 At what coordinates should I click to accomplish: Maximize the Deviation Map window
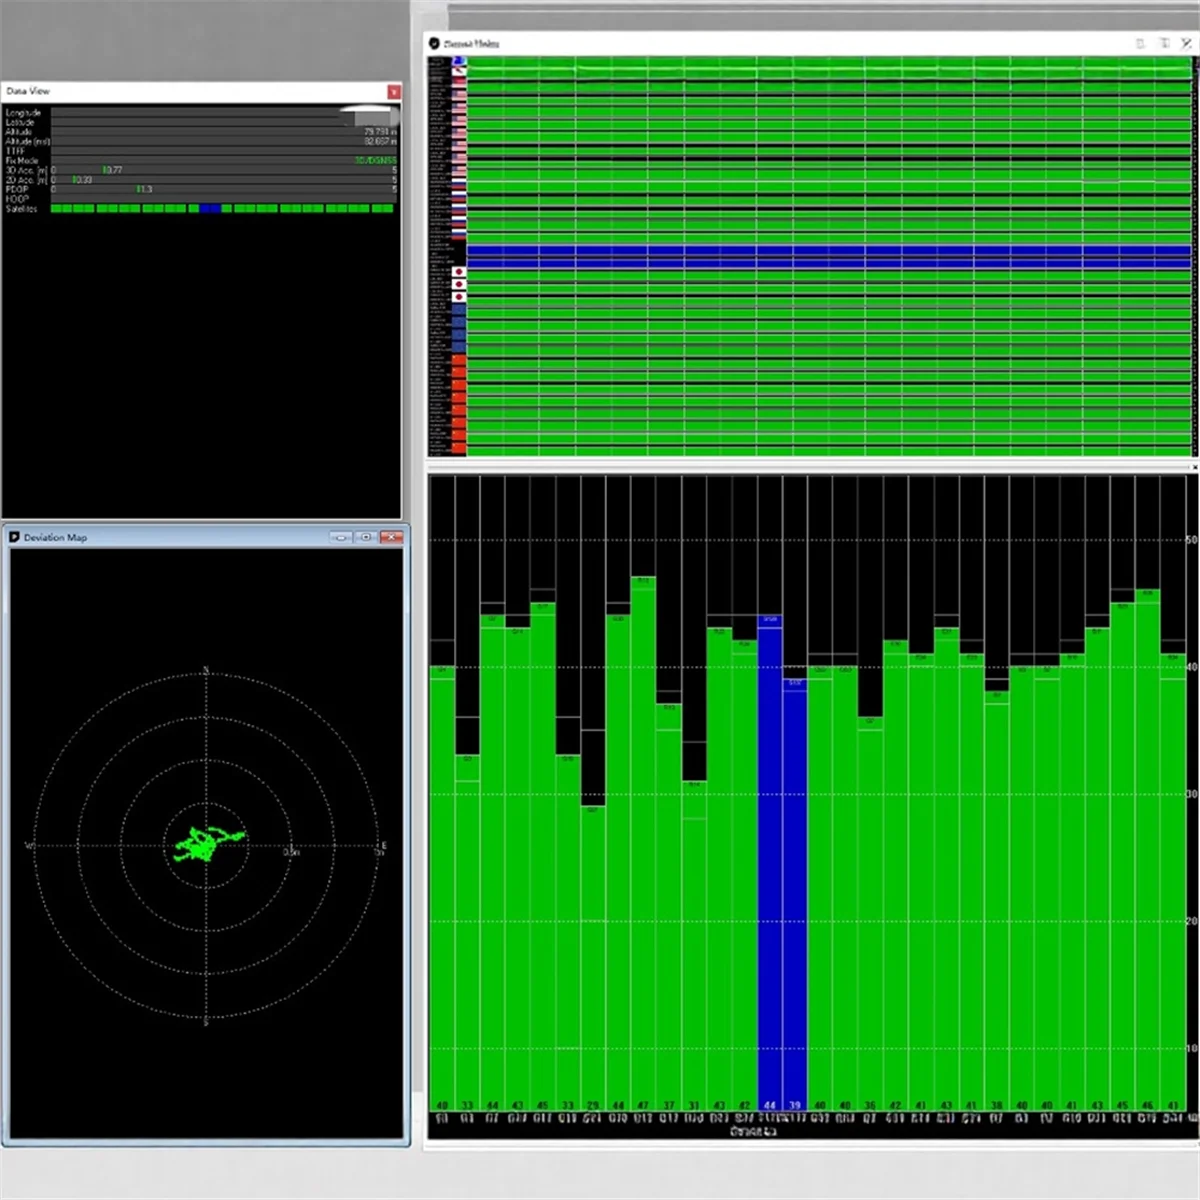click(366, 538)
